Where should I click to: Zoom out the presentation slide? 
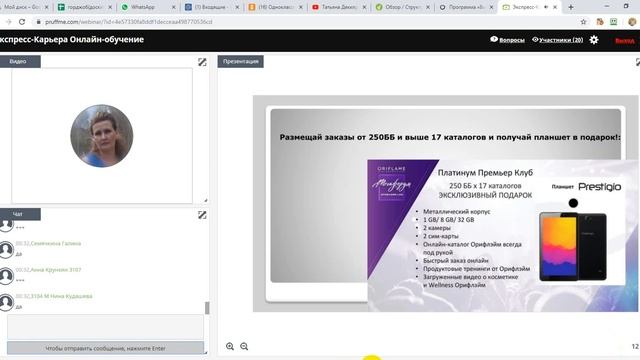click(244, 346)
